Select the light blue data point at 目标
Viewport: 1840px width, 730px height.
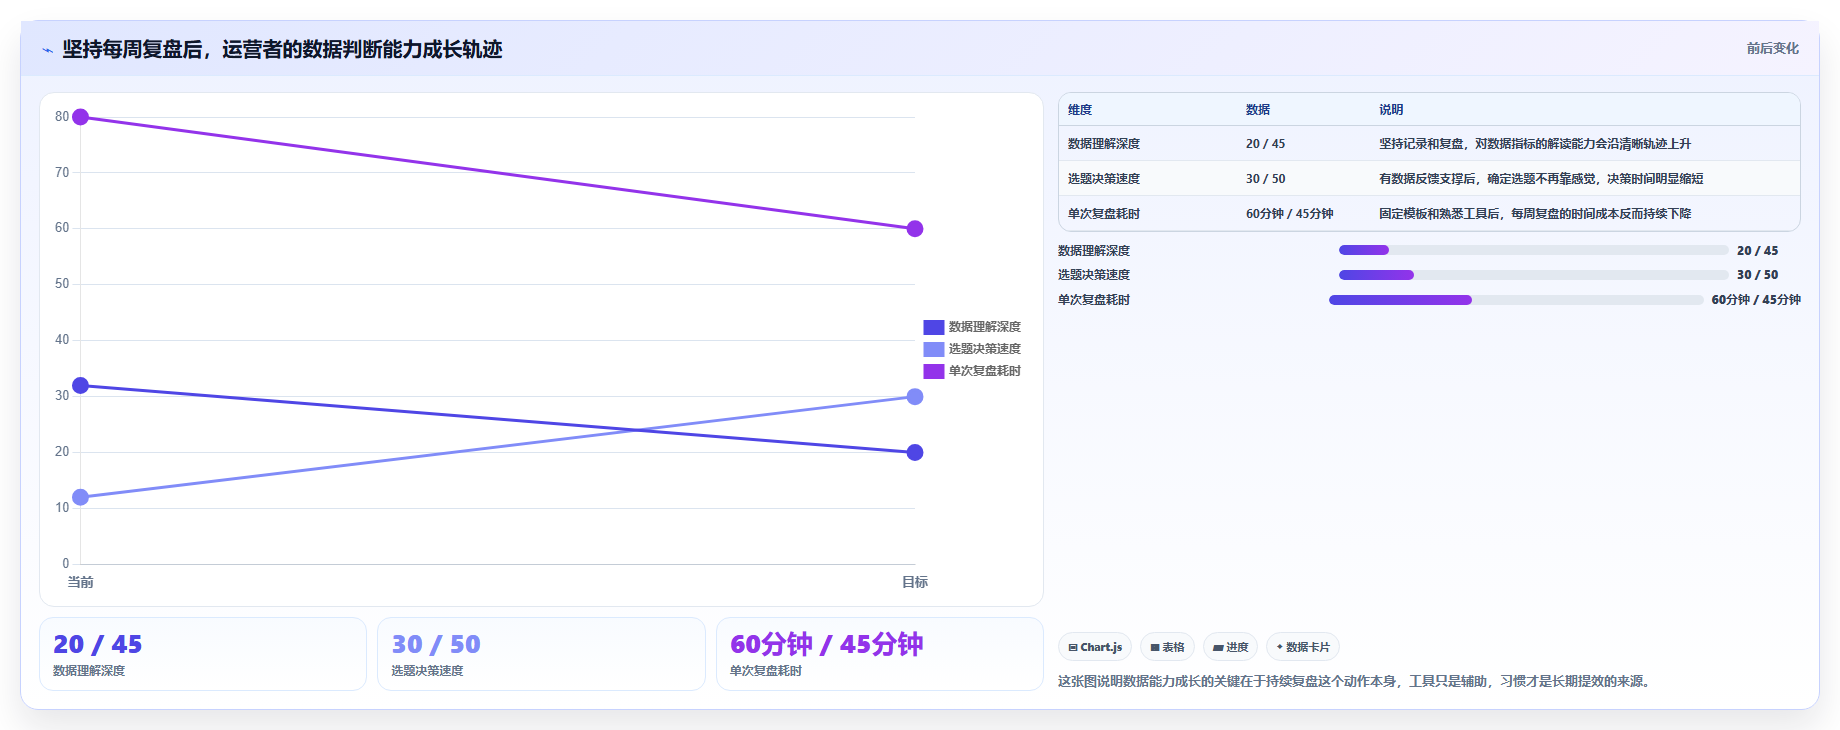(914, 397)
